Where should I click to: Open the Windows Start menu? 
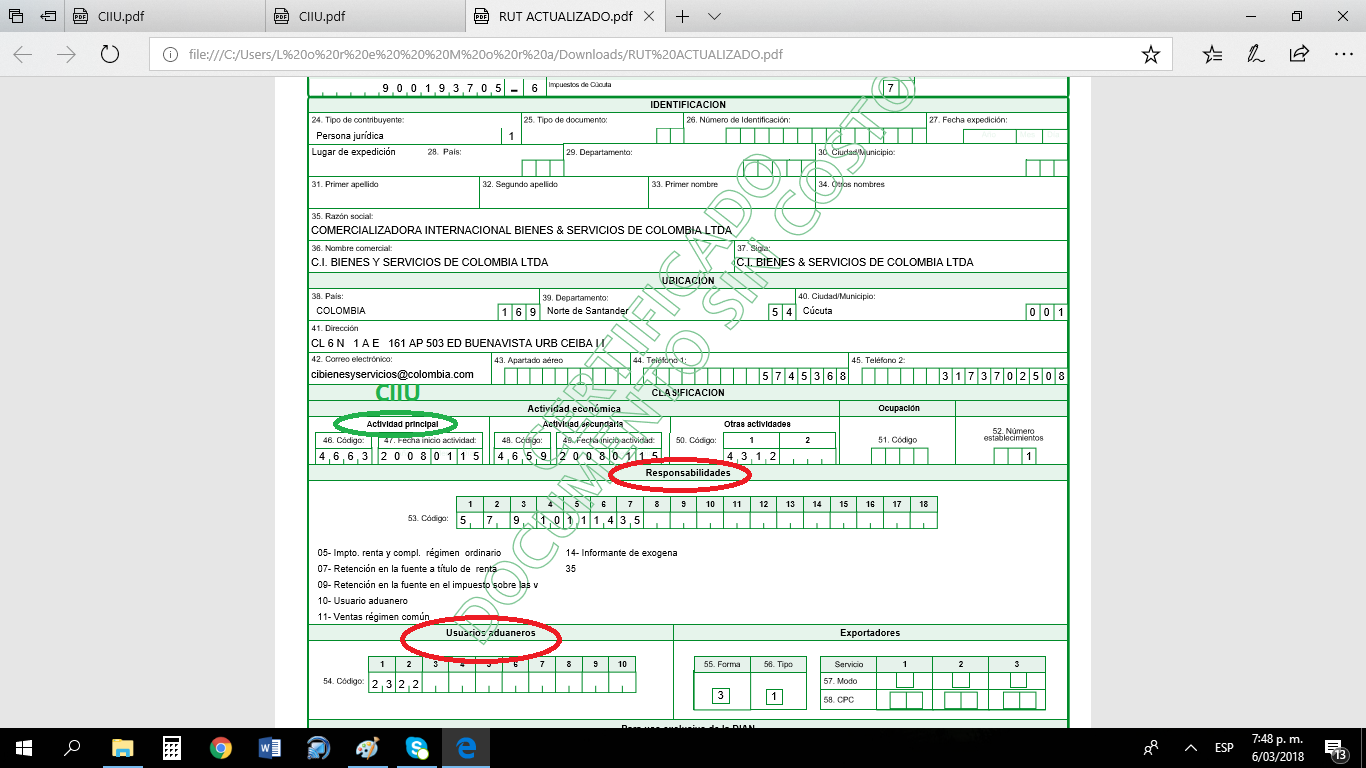24,747
